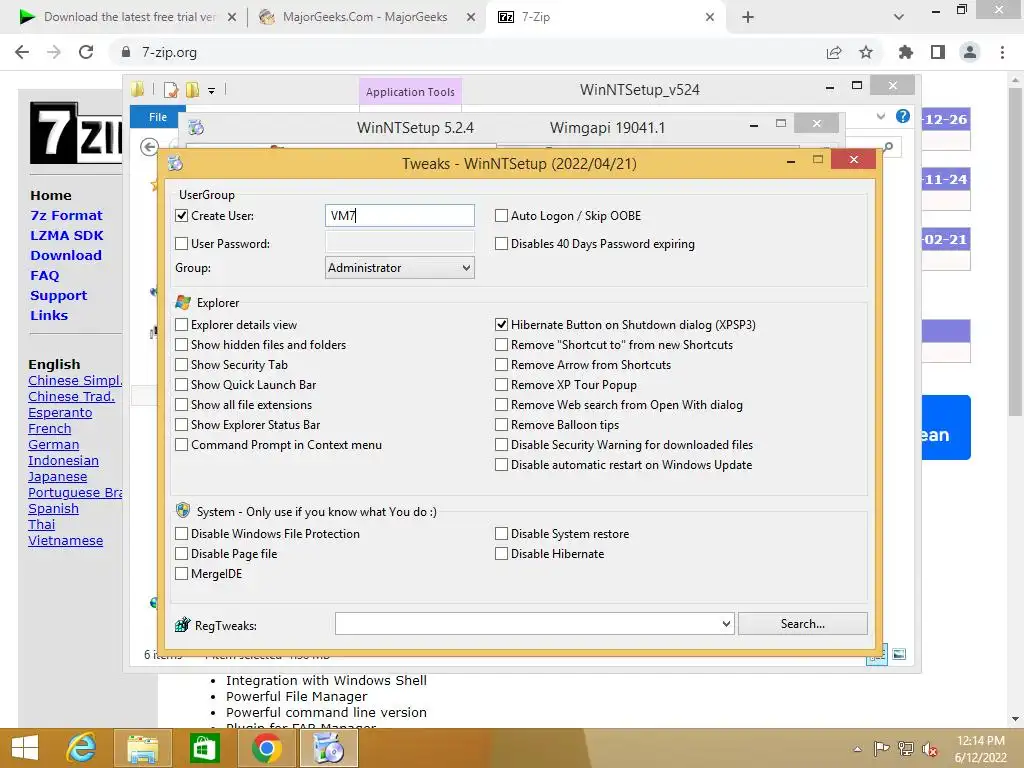Open the FAQ link
This screenshot has width=1024, height=768.
pyautogui.click(x=44, y=276)
